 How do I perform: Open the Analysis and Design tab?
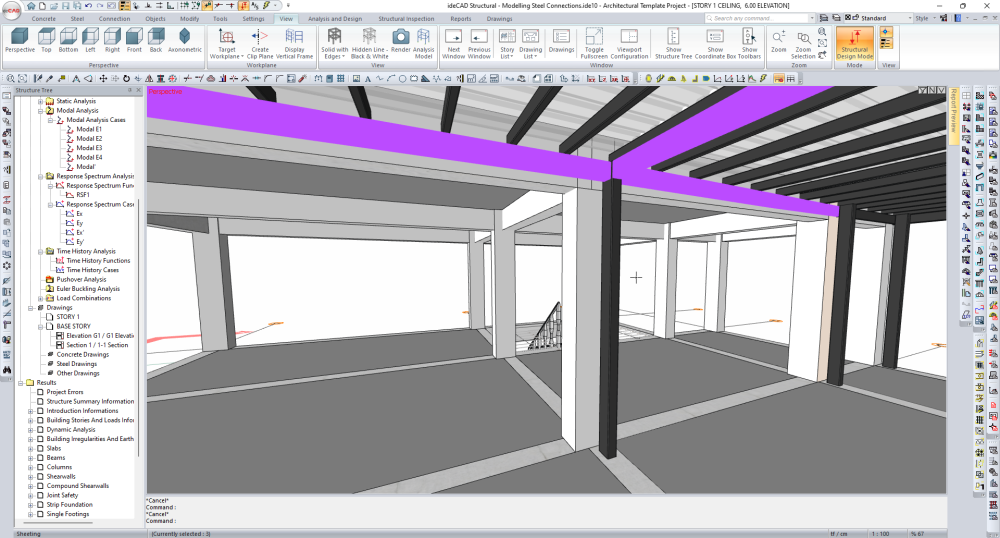[335, 18]
